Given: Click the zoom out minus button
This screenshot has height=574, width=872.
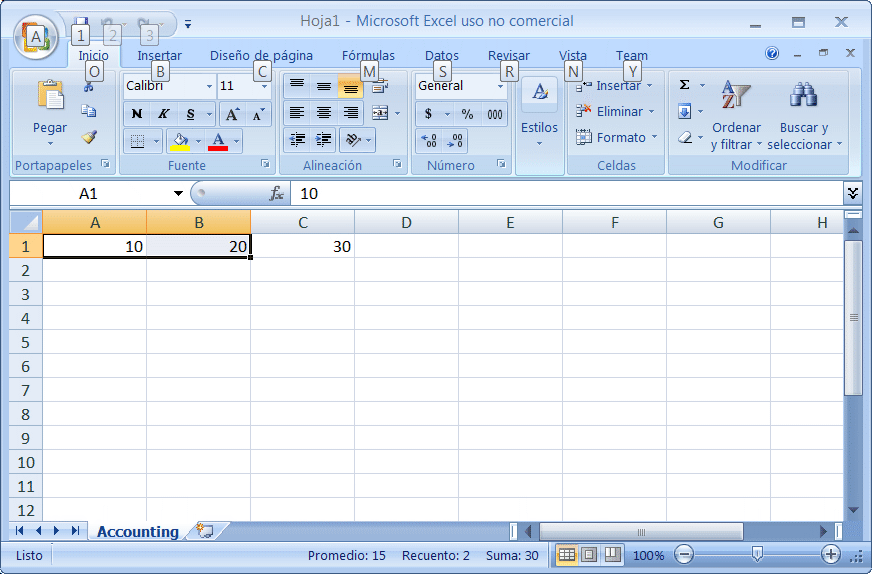Looking at the screenshot, I should coord(684,555).
